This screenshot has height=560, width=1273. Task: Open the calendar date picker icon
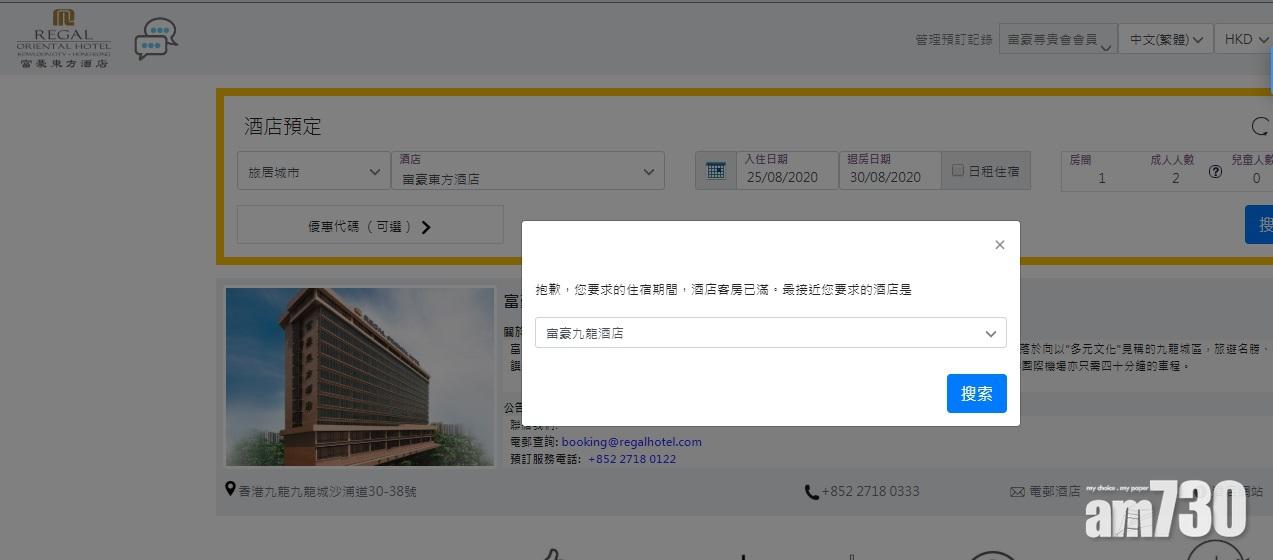tap(715, 171)
